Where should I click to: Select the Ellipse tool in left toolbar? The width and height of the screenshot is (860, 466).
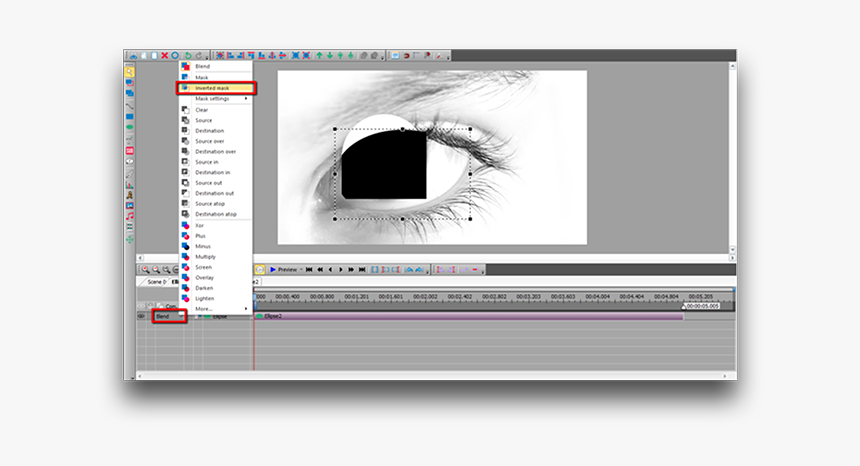coord(130,127)
